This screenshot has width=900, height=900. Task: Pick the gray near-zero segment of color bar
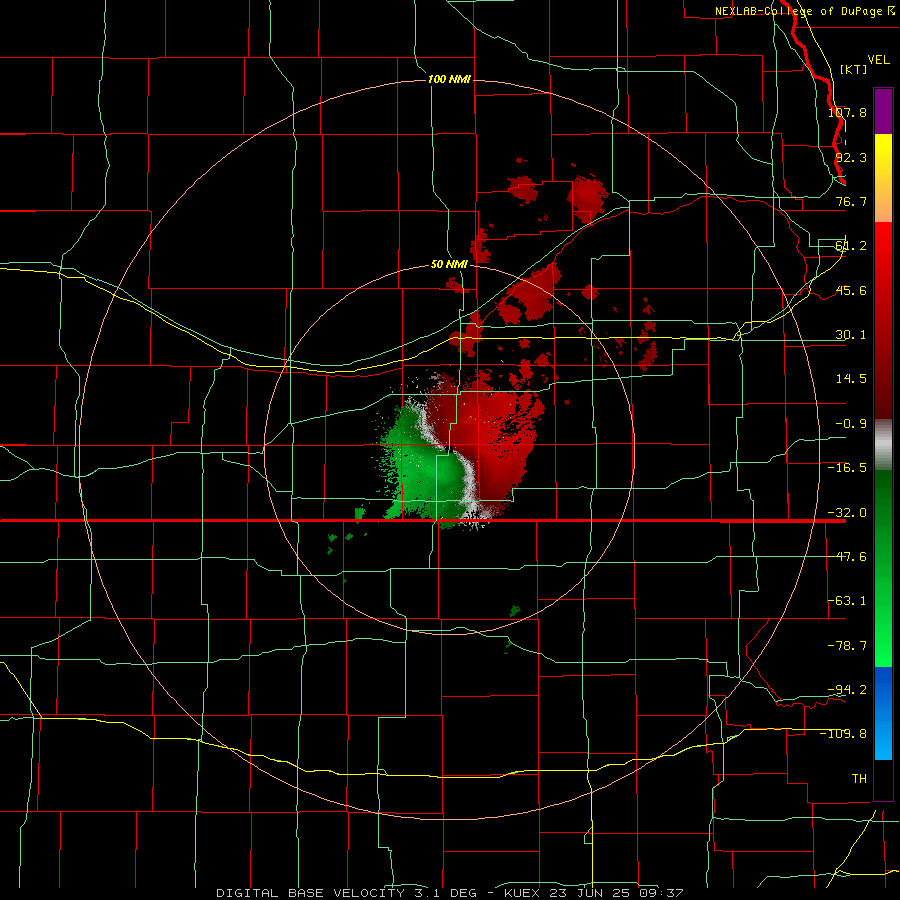coord(883,445)
